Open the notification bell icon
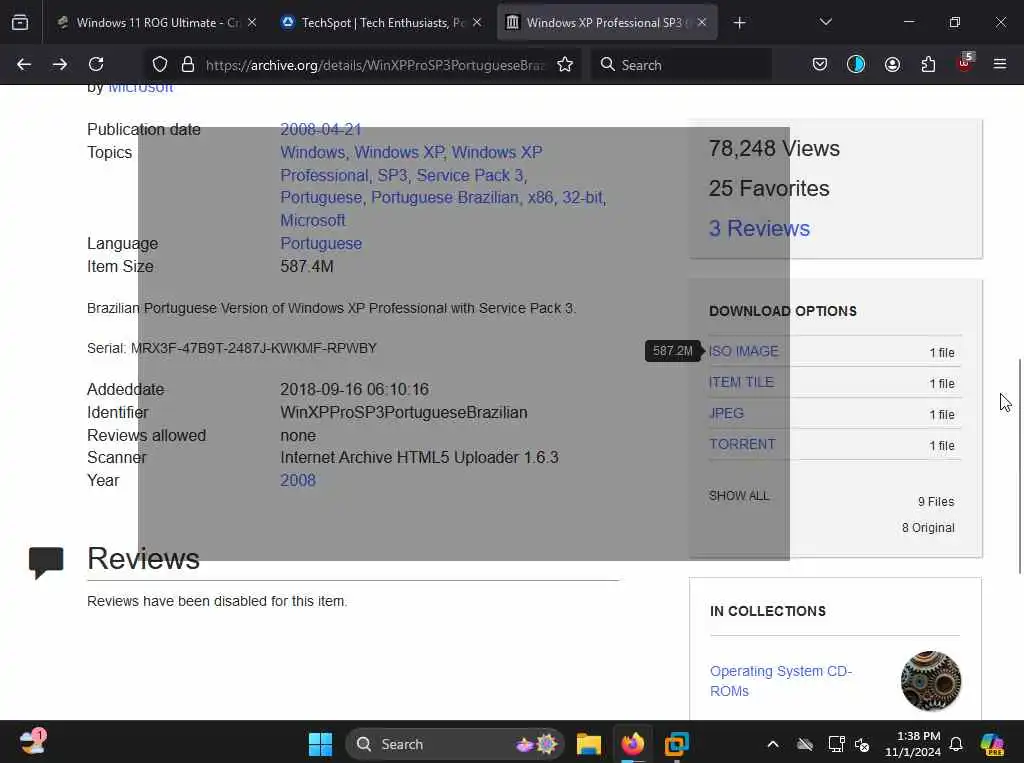 coord(956,744)
